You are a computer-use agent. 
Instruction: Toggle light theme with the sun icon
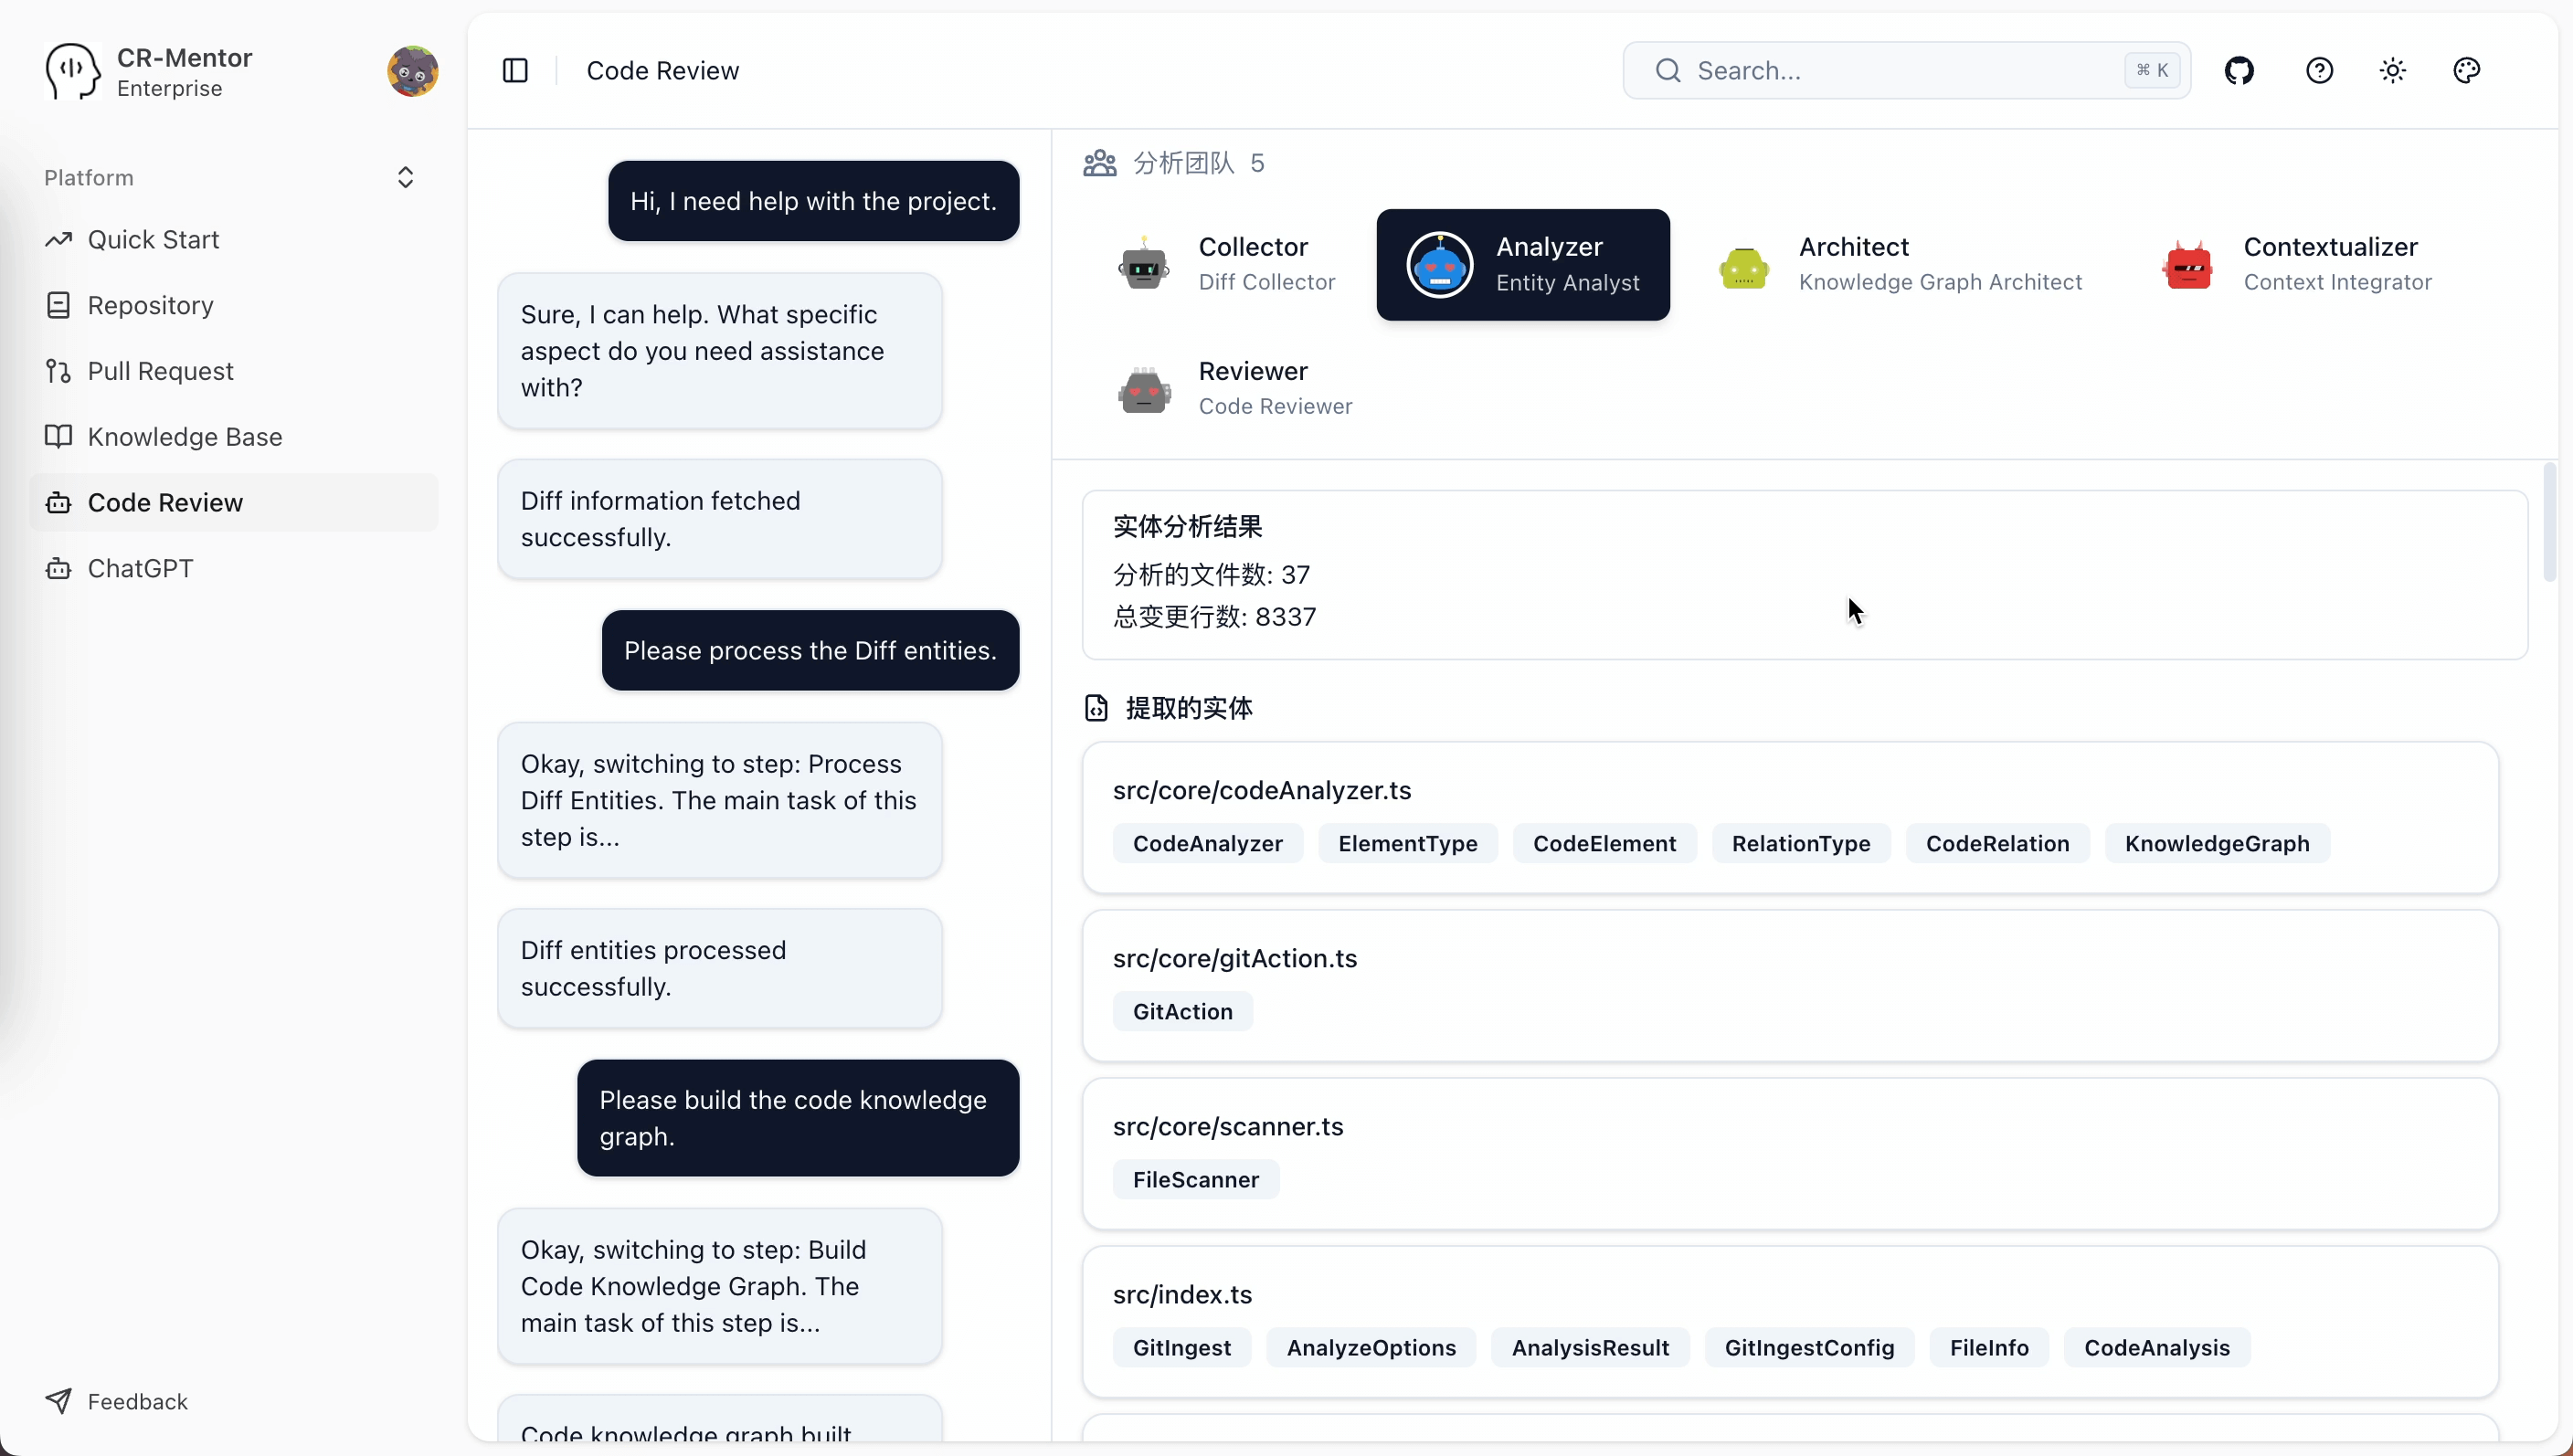(2393, 70)
